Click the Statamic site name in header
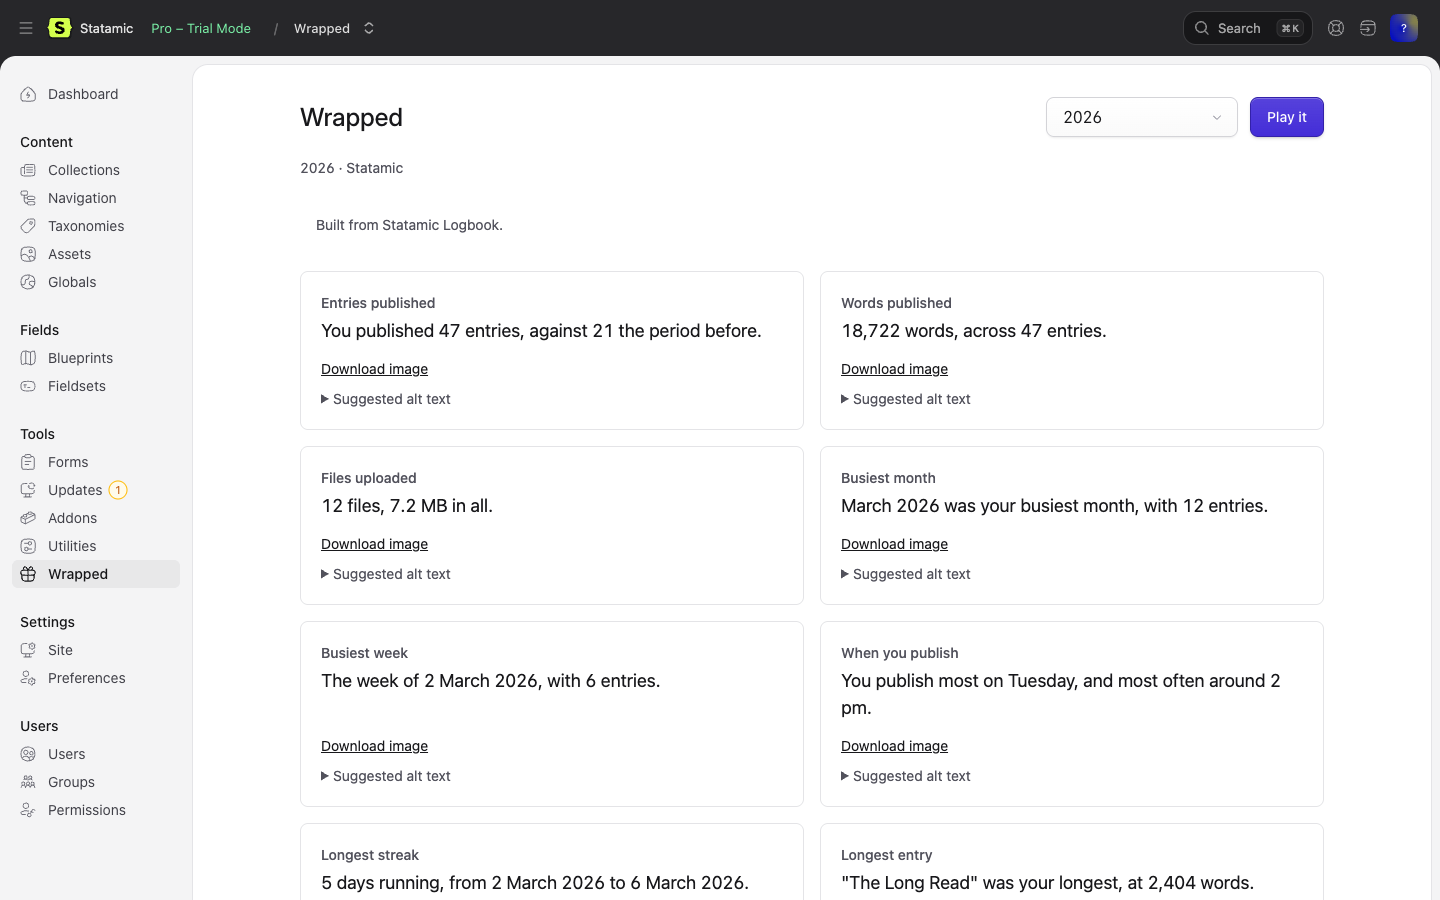This screenshot has height=900, width=1440. (106, 28)
